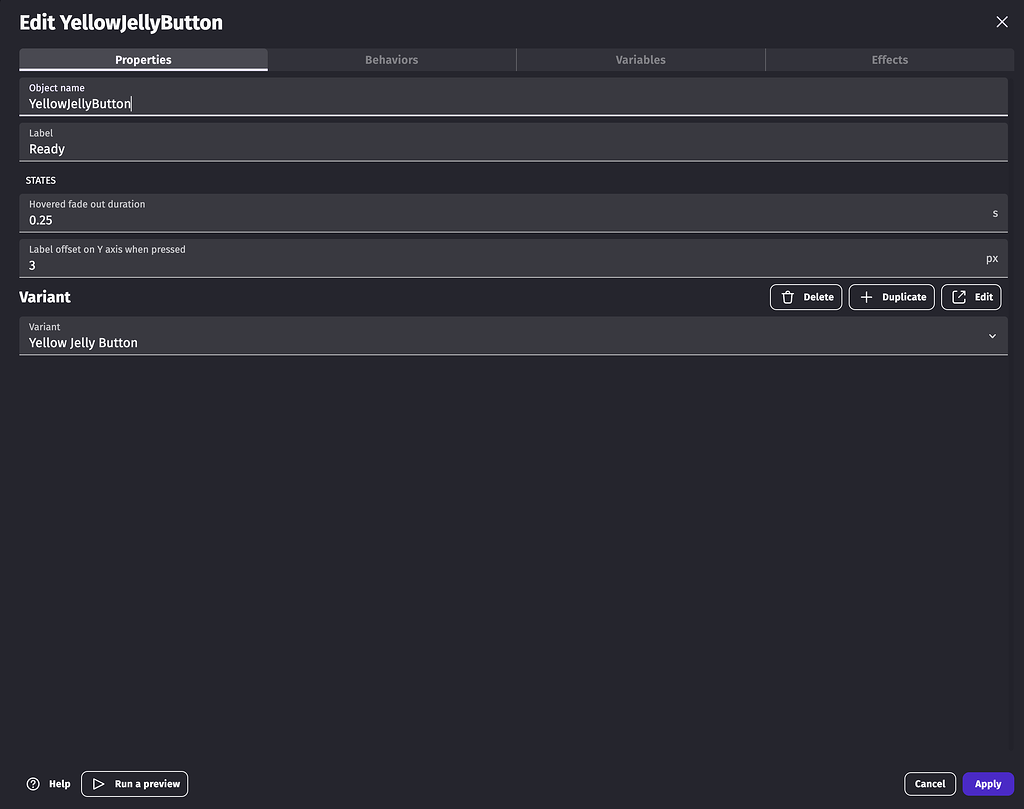The width and height of the screenshot is (1024, 809).
Task: Click the trash icon on Delete variant
Action: (x=788, y=297)
